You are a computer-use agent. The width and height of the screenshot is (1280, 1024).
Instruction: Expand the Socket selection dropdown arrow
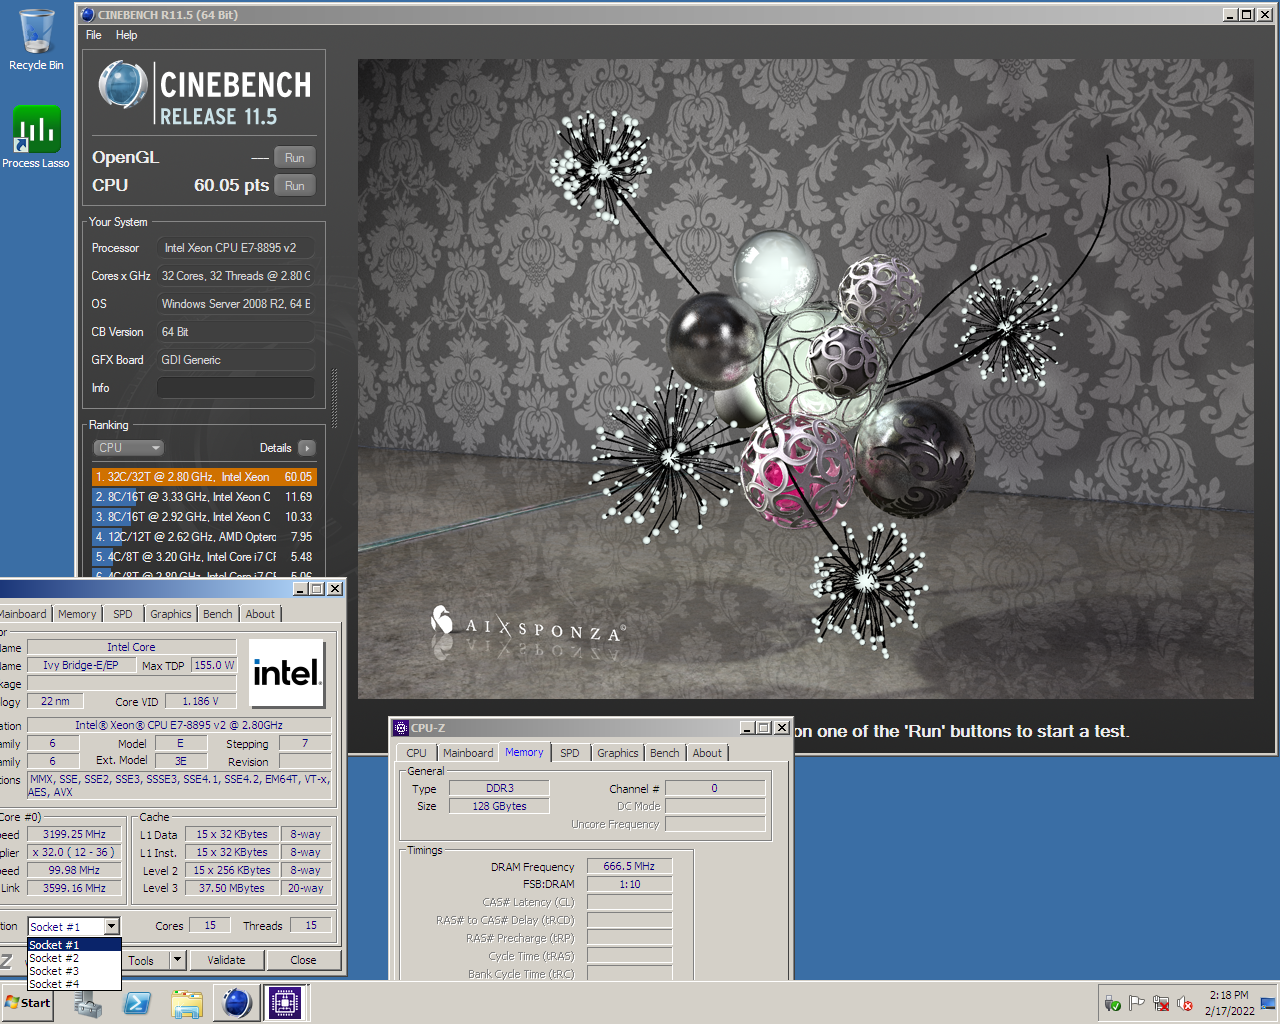tap(112, 927)
